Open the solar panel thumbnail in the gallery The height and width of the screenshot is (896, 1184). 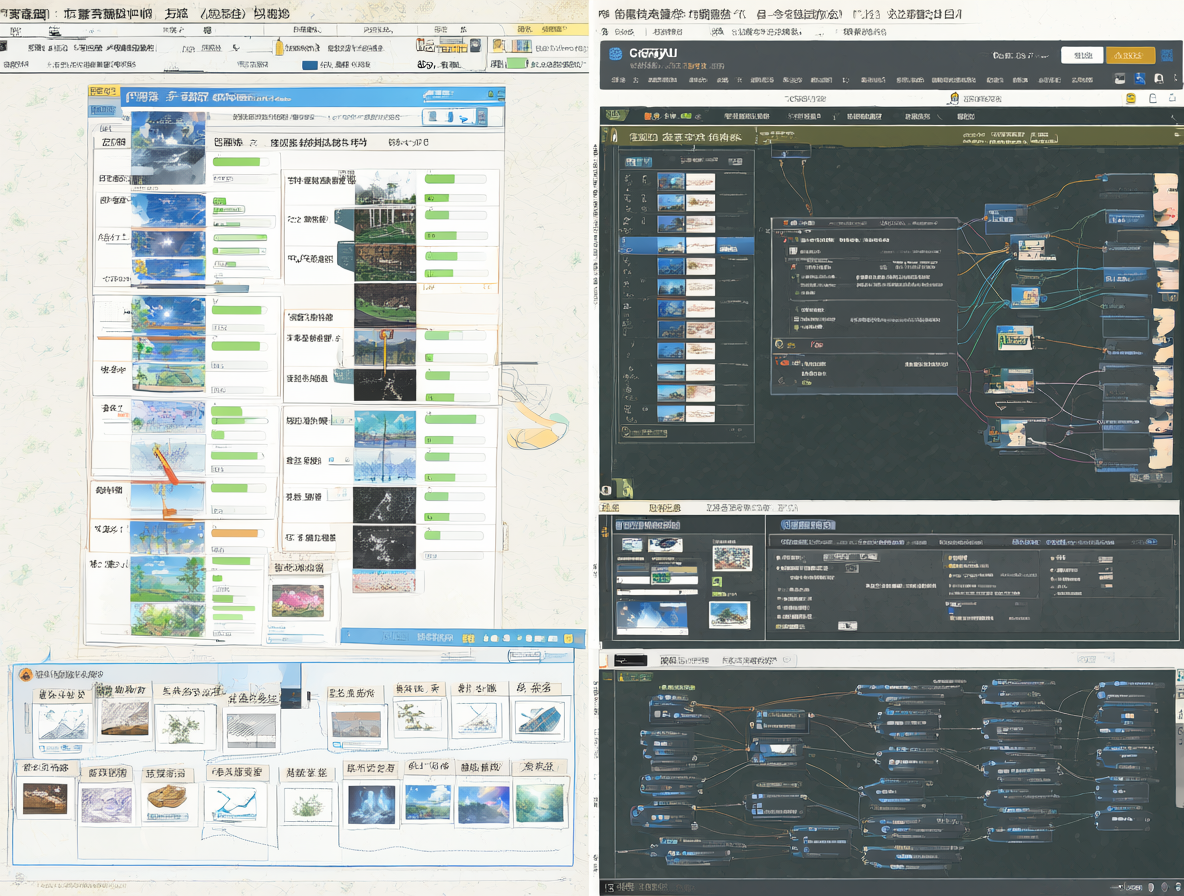click(x=539, y=720)
